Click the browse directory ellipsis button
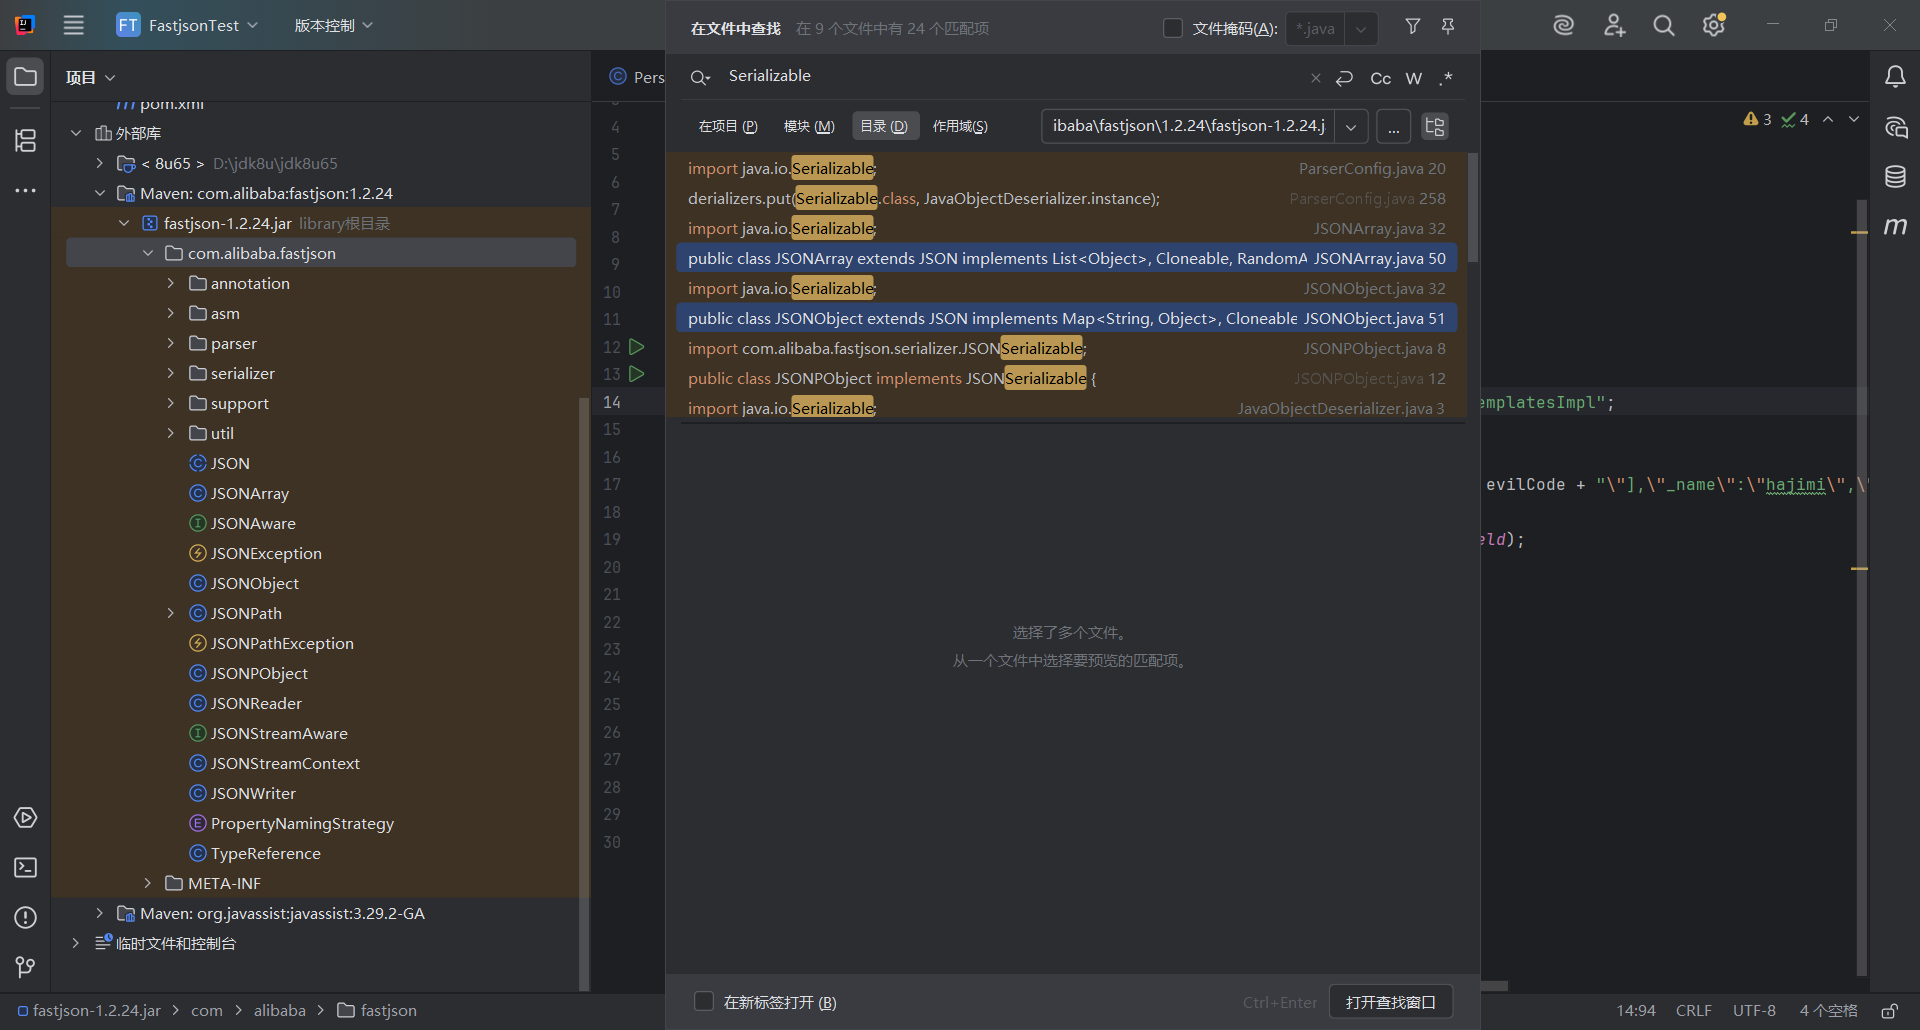This screenshot has height=1030, width=1920. click(1393, 127)
